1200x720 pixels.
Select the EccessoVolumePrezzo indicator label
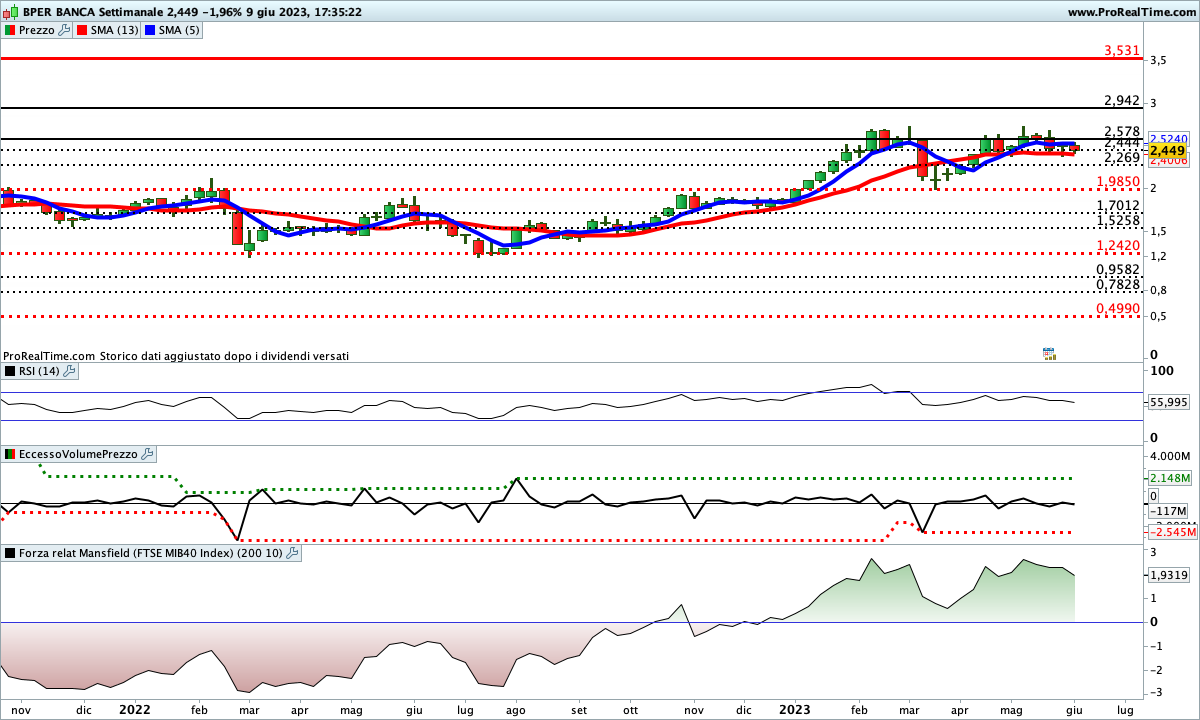[x=78, y=454]
